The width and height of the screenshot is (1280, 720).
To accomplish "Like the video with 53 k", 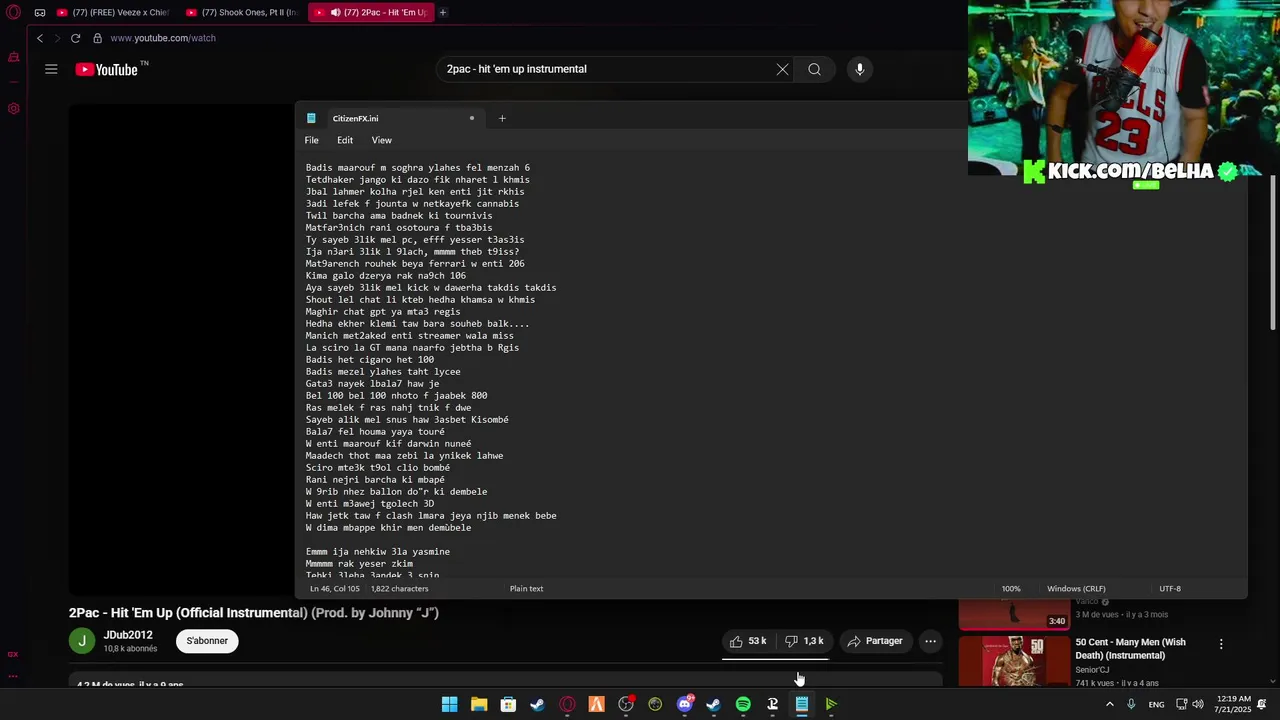I will (x=747, y=641).
